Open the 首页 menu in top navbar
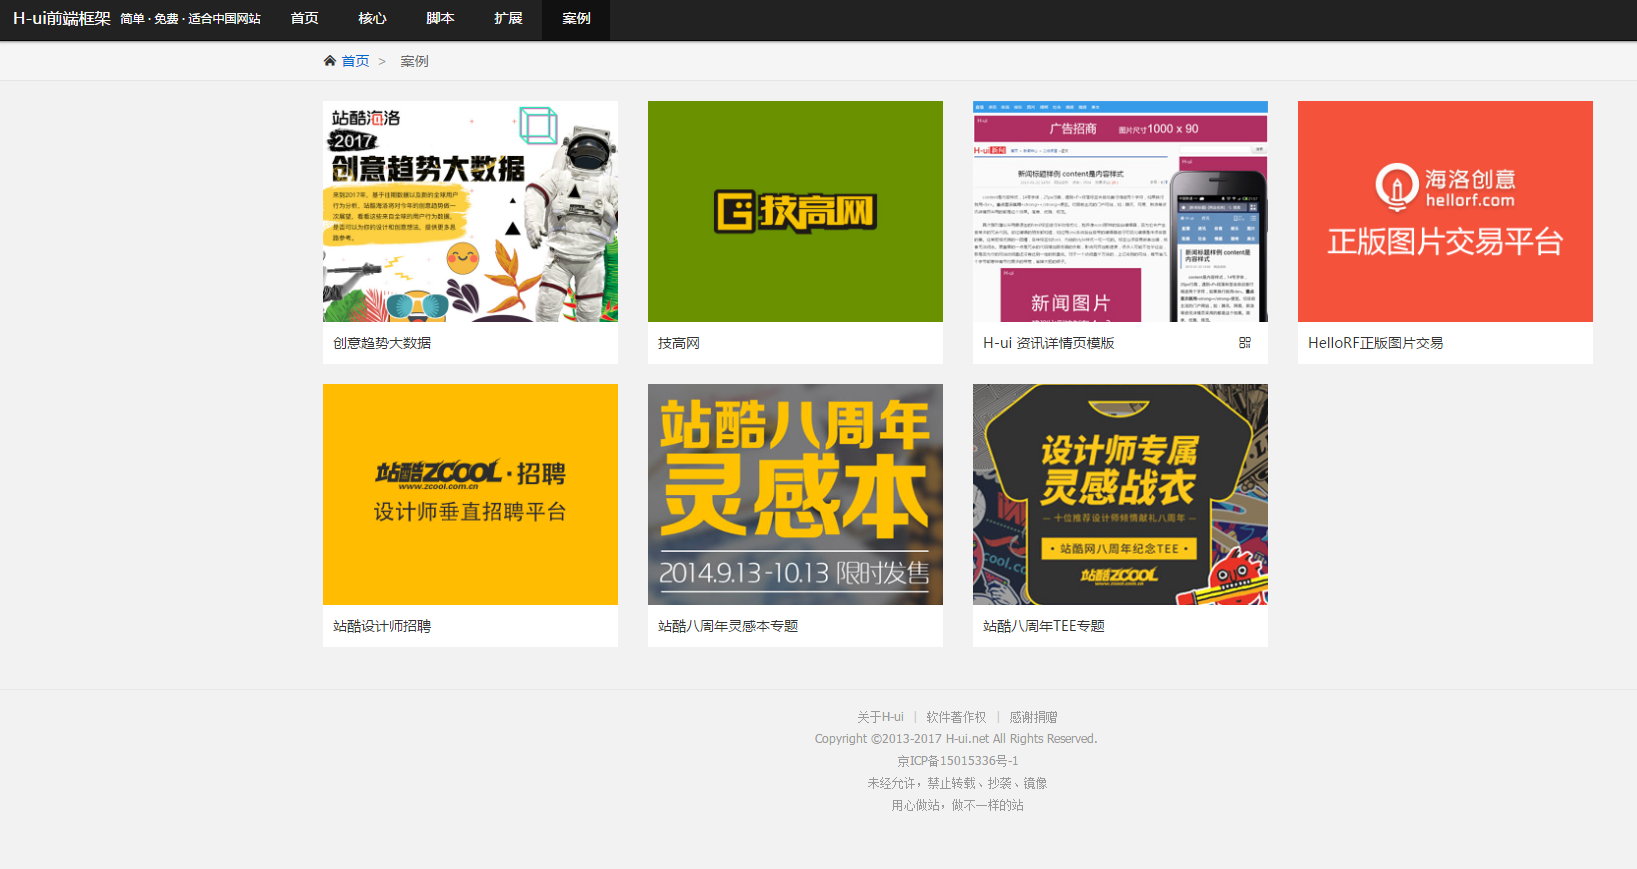 click(304, 19)
